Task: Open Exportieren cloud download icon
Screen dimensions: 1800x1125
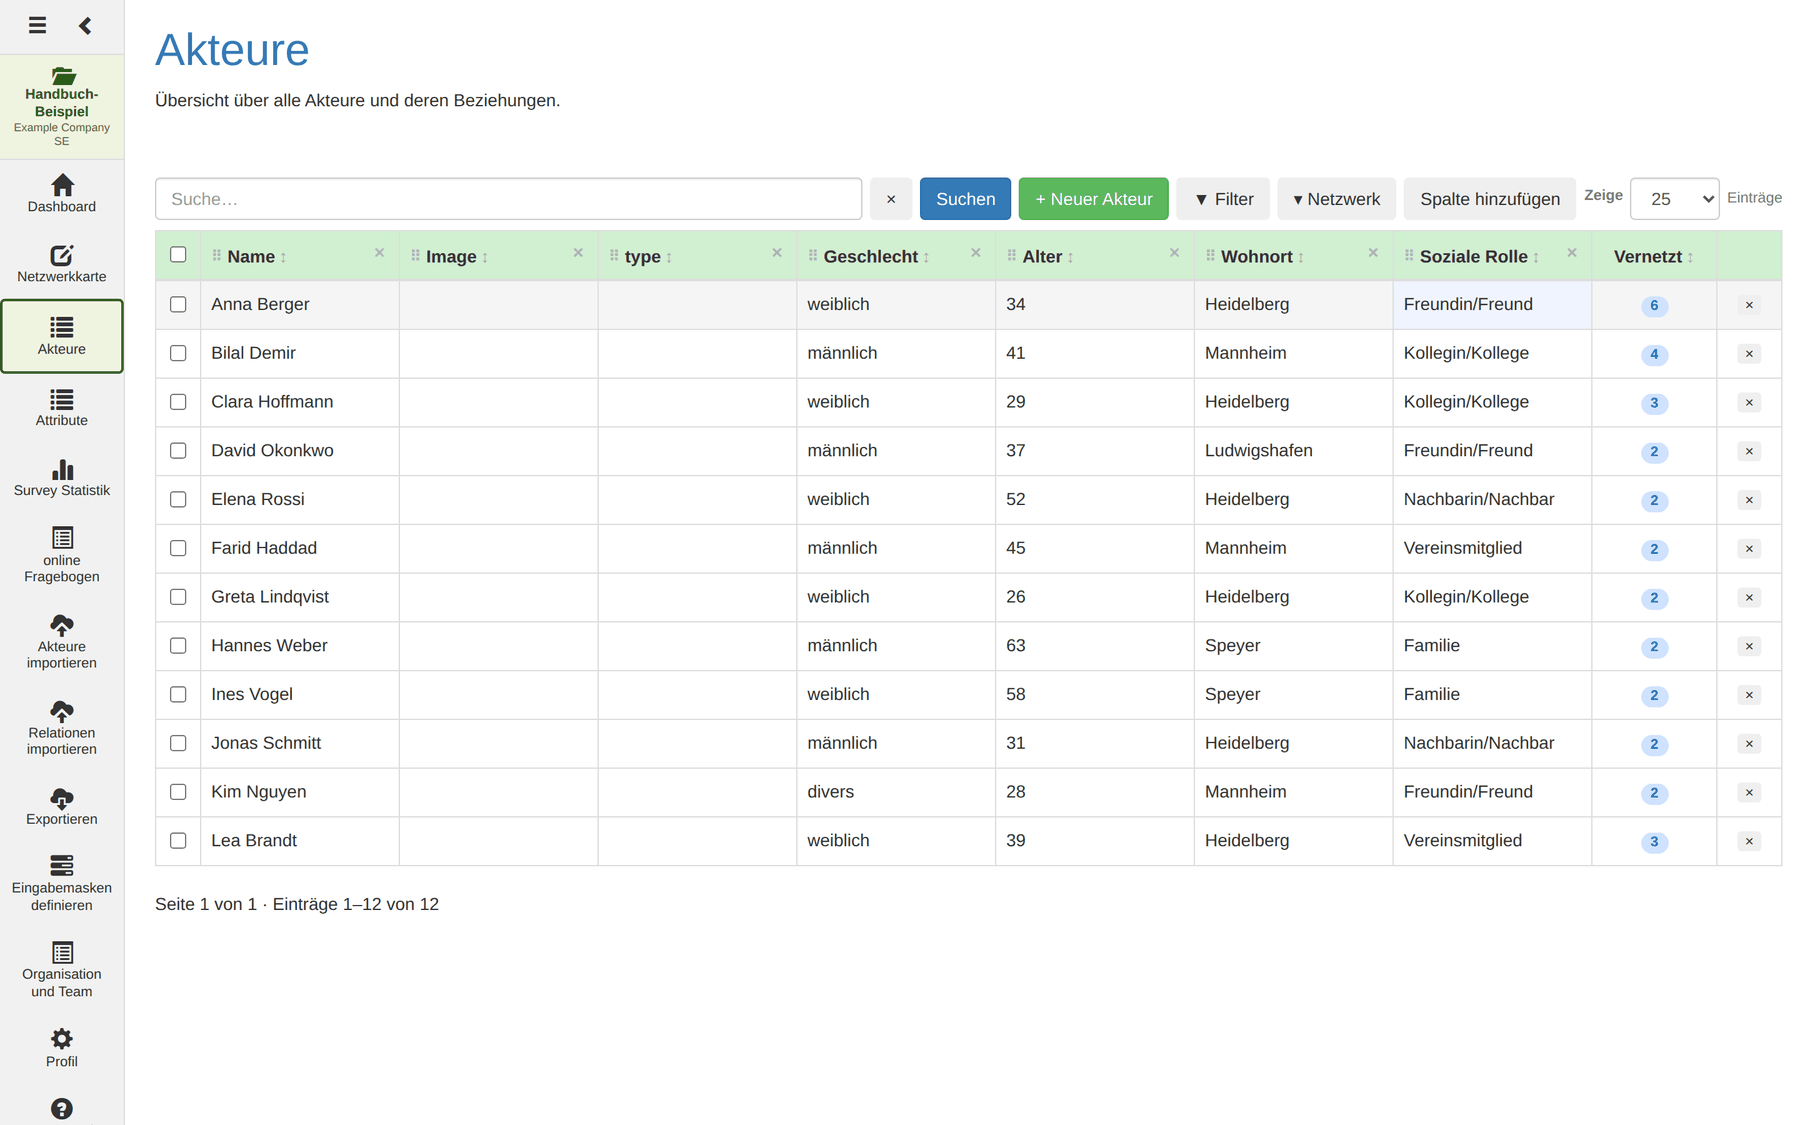Action: [62, 798]
